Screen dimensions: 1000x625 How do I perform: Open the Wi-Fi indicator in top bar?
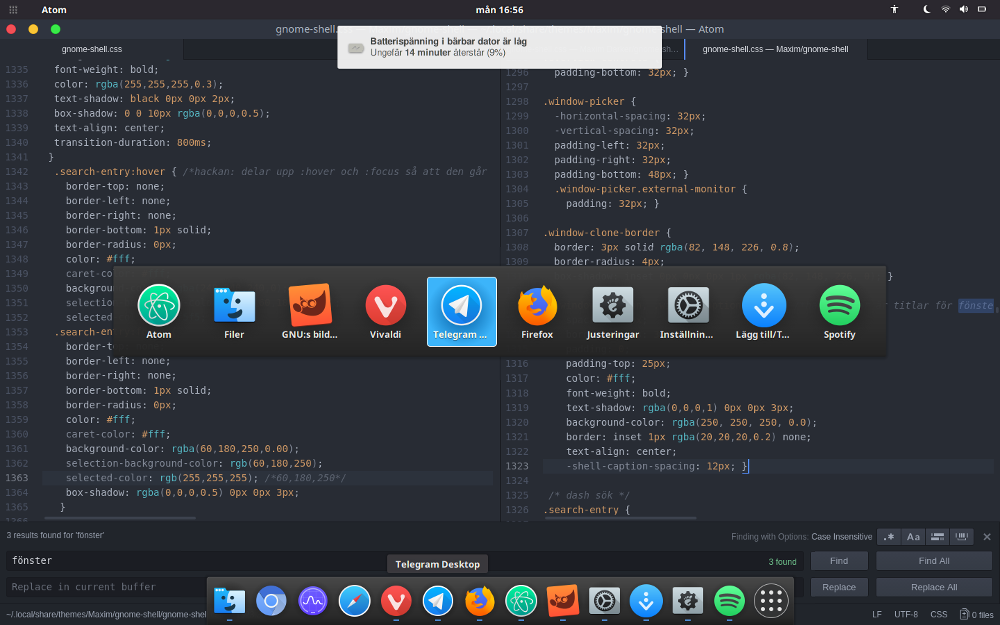pos(945,10)
